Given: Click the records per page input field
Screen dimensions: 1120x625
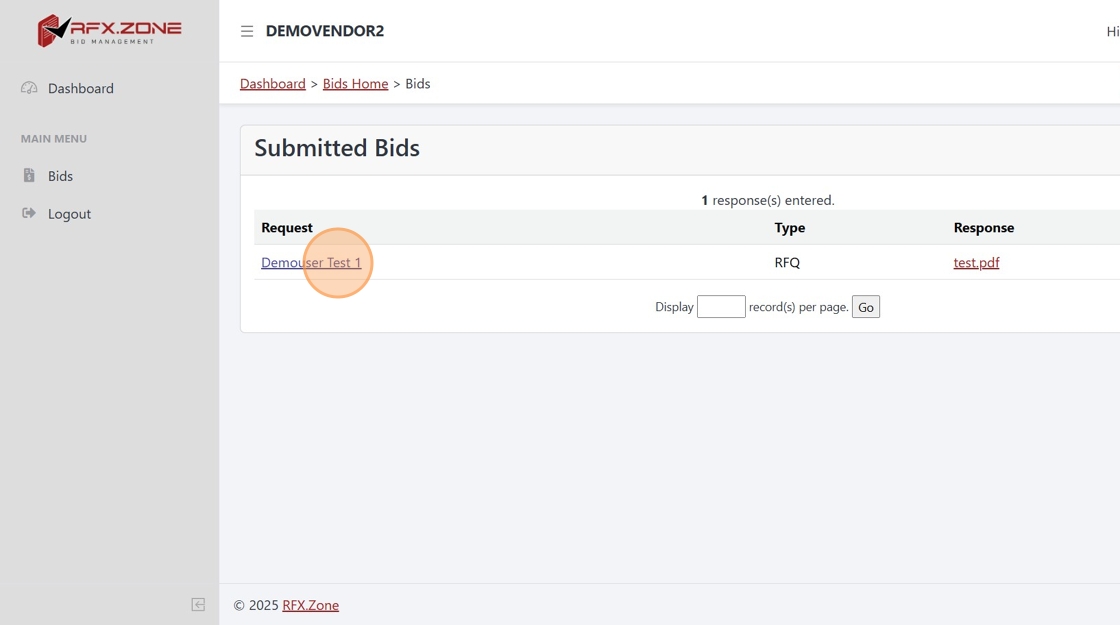Looking at the screenshot, I should 721,307.
